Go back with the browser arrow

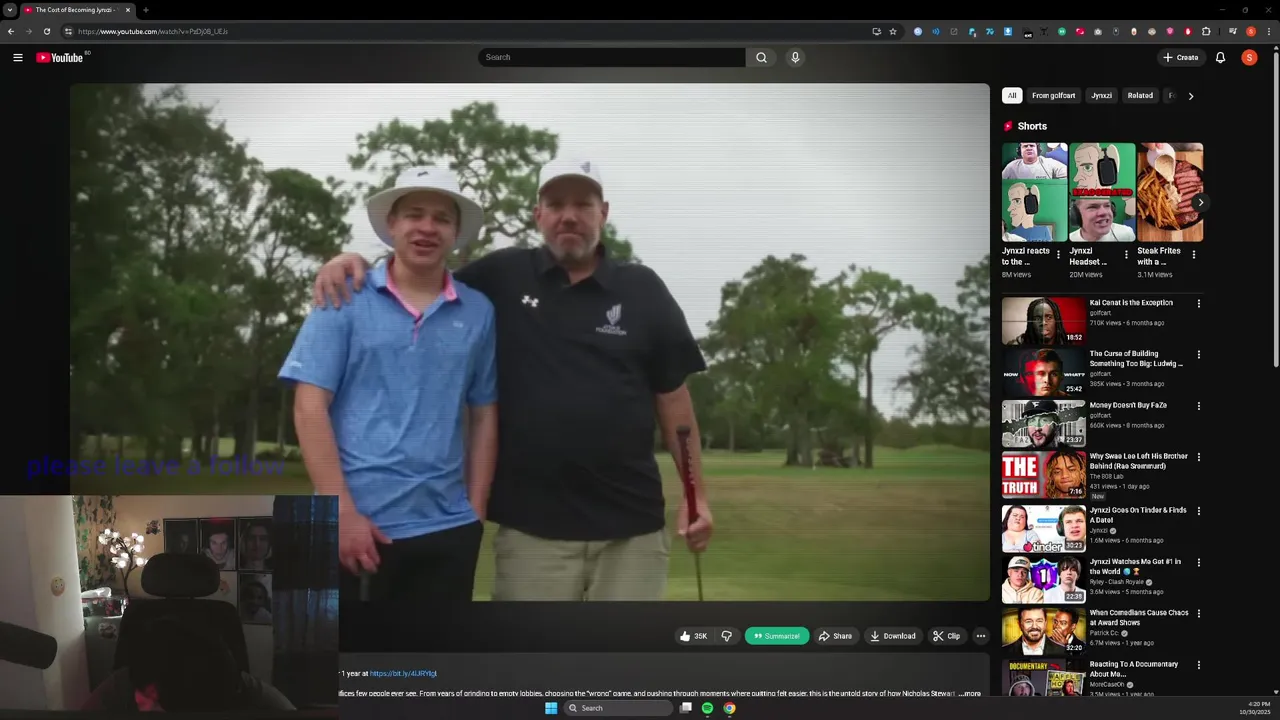coord(11,31)
